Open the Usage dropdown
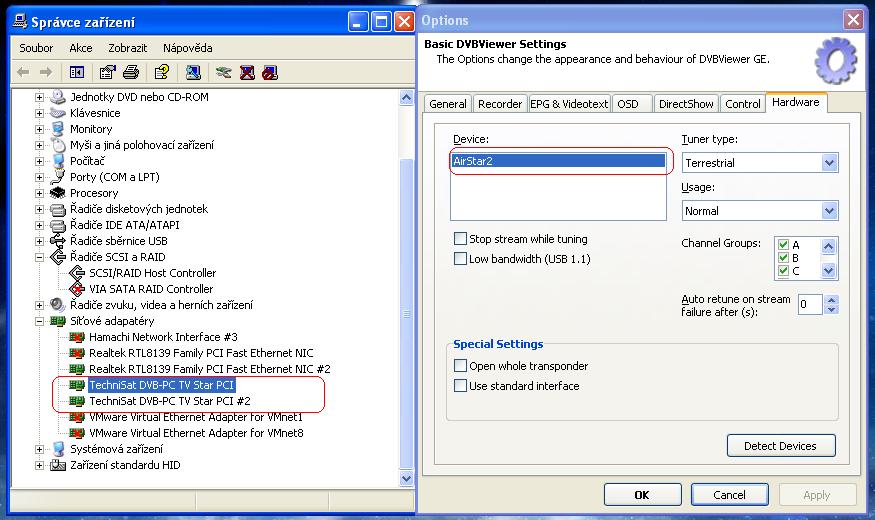 829,211
